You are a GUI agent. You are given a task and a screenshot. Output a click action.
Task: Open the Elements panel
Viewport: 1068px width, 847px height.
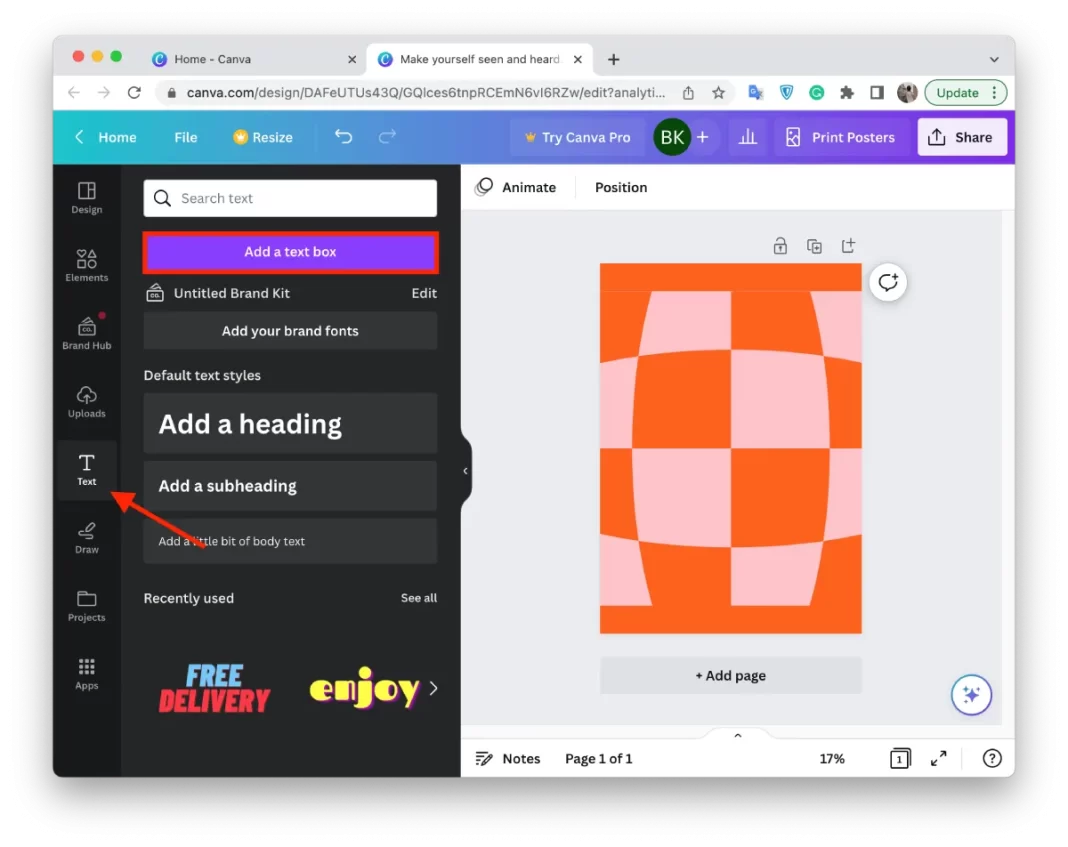coord(87,266)
